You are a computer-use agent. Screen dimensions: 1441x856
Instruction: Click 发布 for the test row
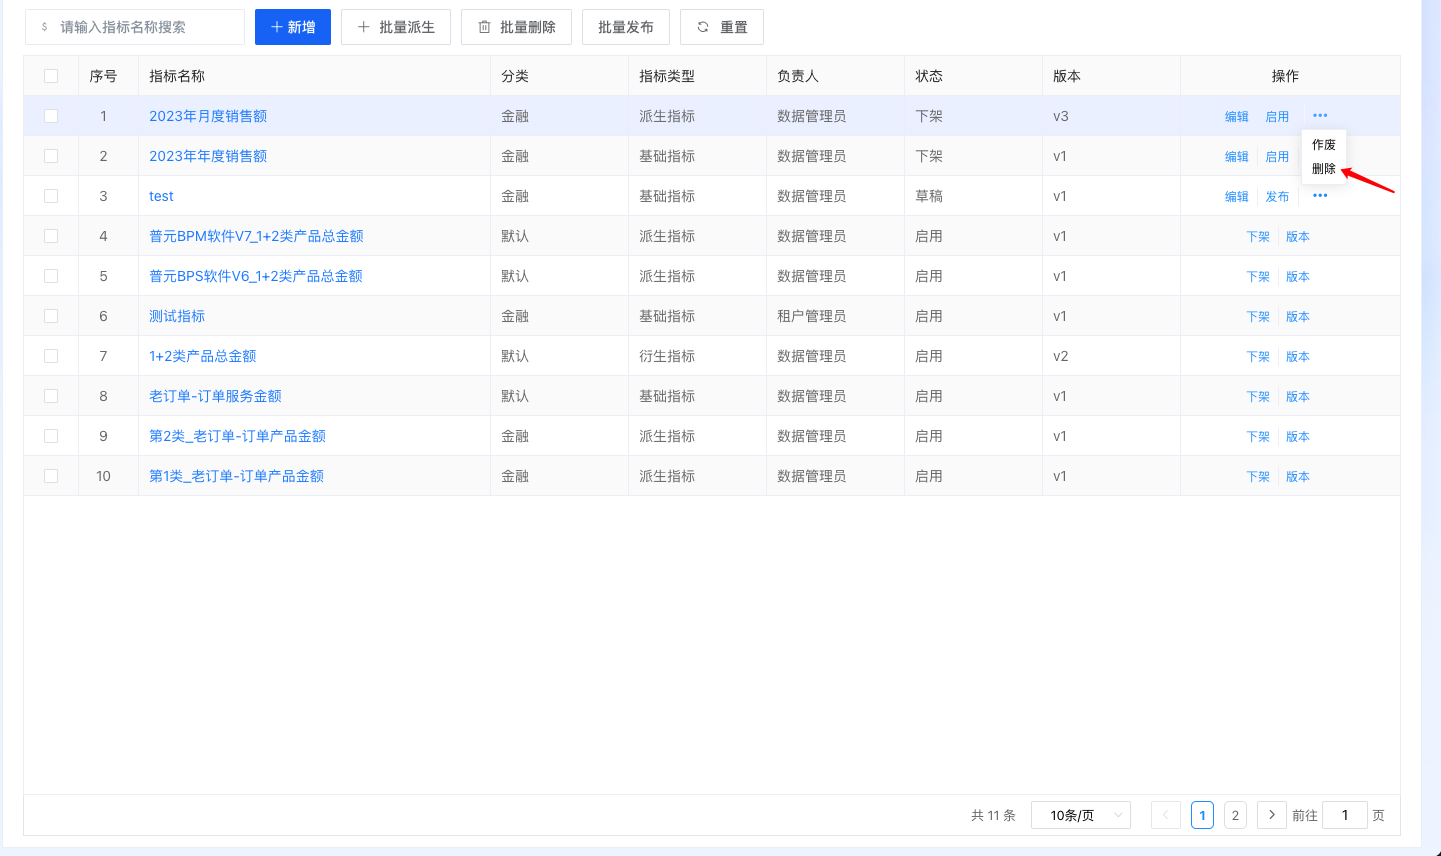(1277, 197)
